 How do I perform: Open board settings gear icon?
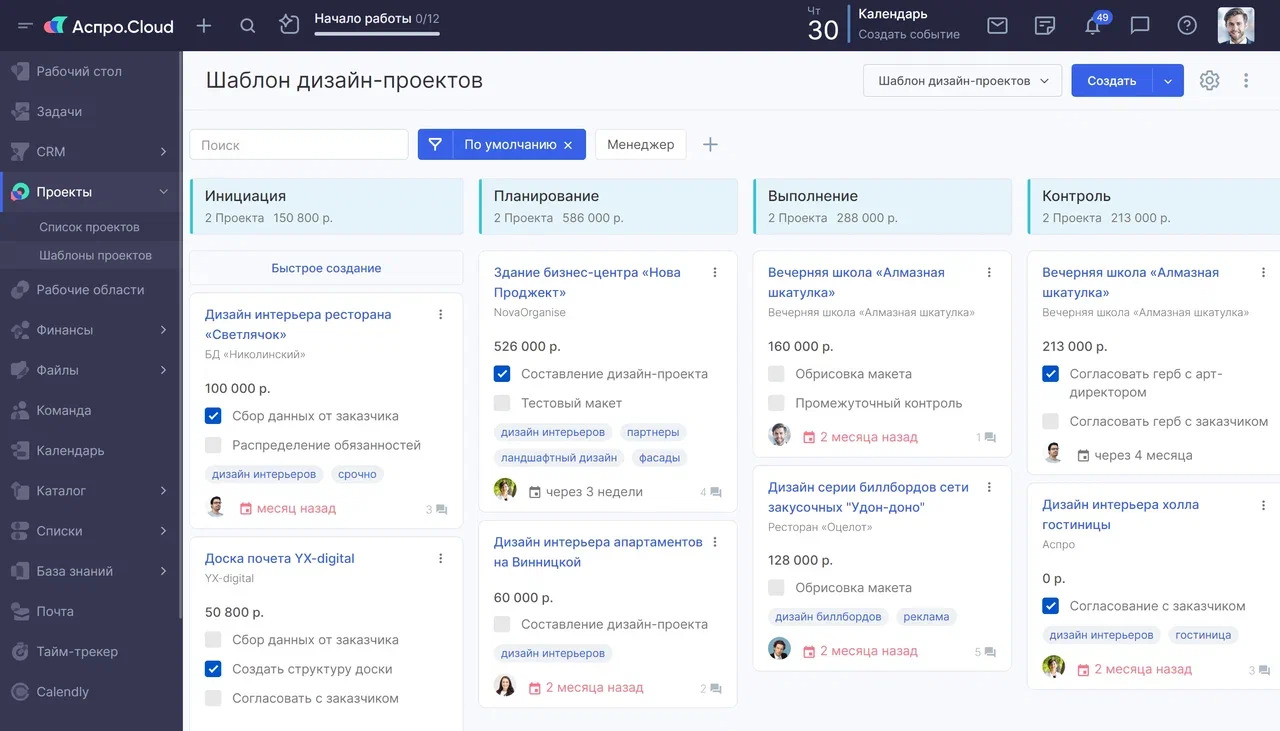point(1209,81)
